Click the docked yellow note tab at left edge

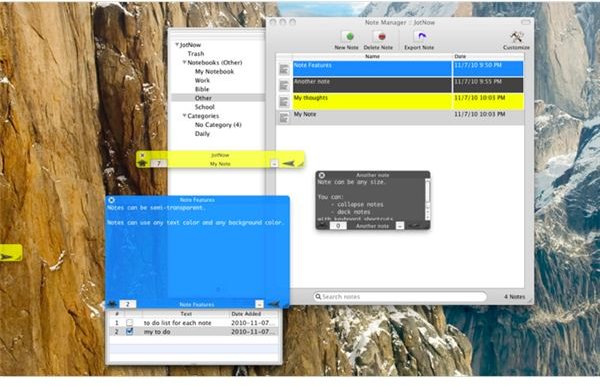coord(11,253)
